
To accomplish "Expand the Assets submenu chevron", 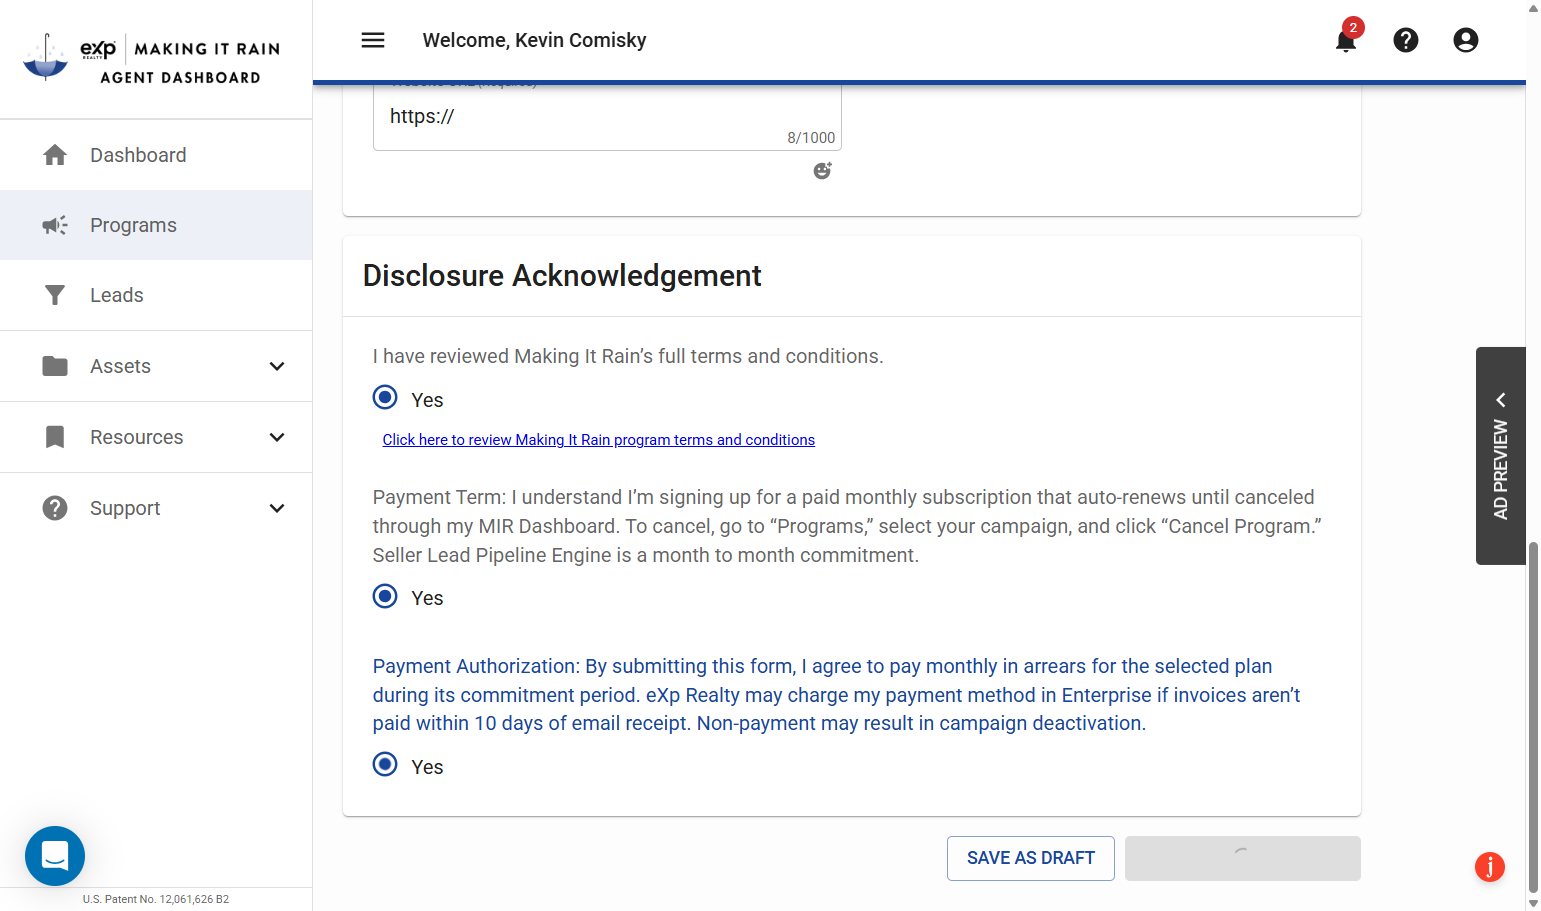I will tap(277, 366).
